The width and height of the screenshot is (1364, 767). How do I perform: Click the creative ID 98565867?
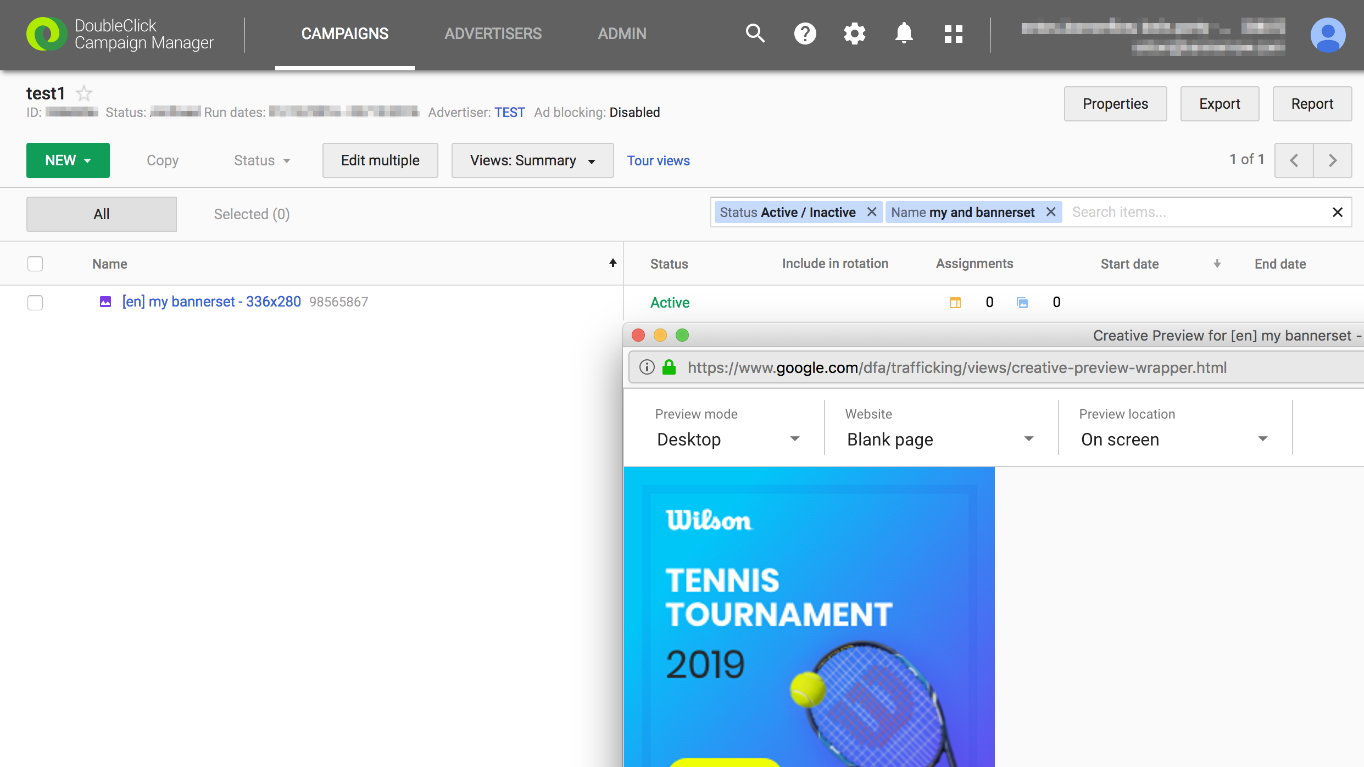click(x=339, y=302)
